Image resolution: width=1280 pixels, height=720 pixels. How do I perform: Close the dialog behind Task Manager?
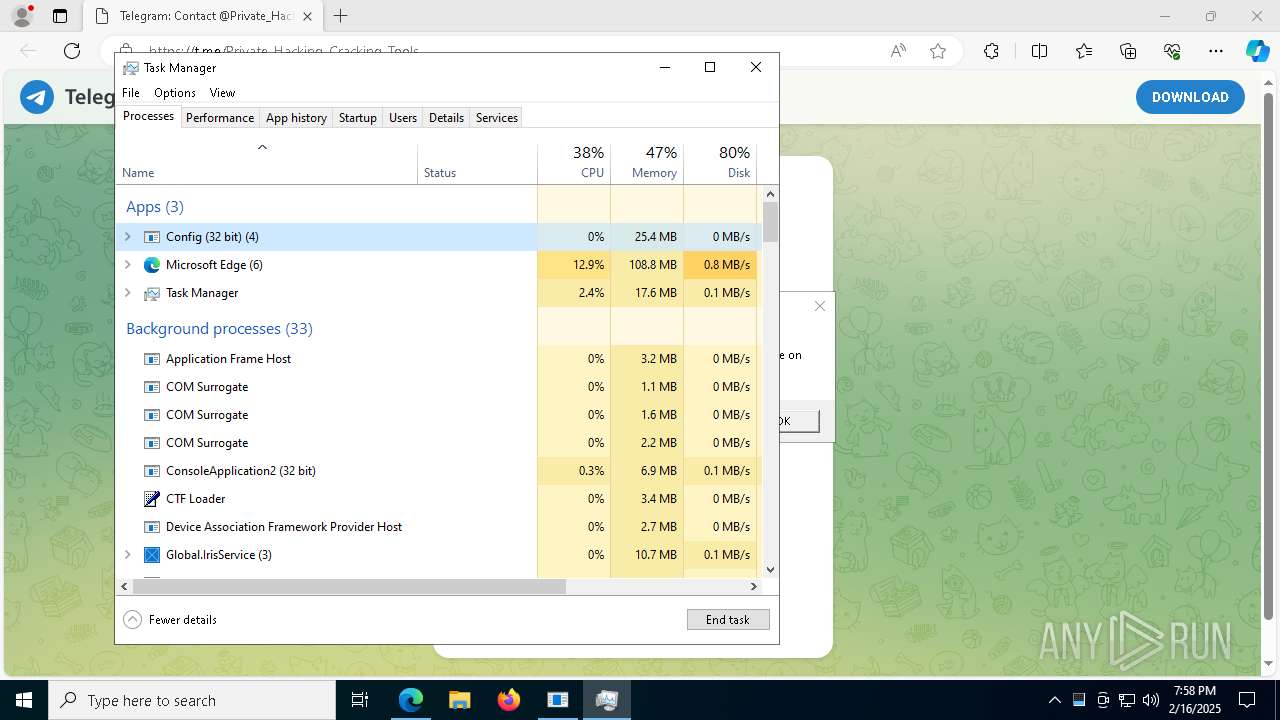[820, 306]
